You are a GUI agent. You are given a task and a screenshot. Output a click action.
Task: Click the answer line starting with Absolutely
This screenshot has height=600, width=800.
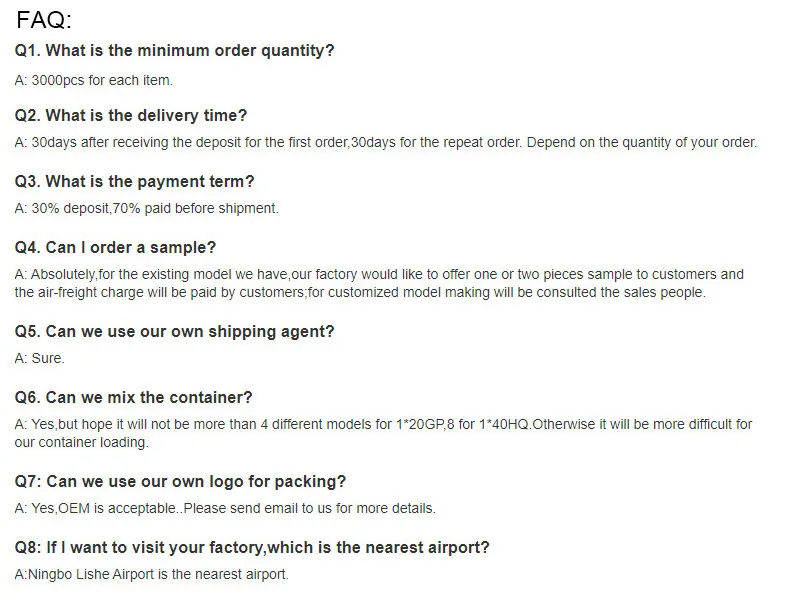coord(379,274)
